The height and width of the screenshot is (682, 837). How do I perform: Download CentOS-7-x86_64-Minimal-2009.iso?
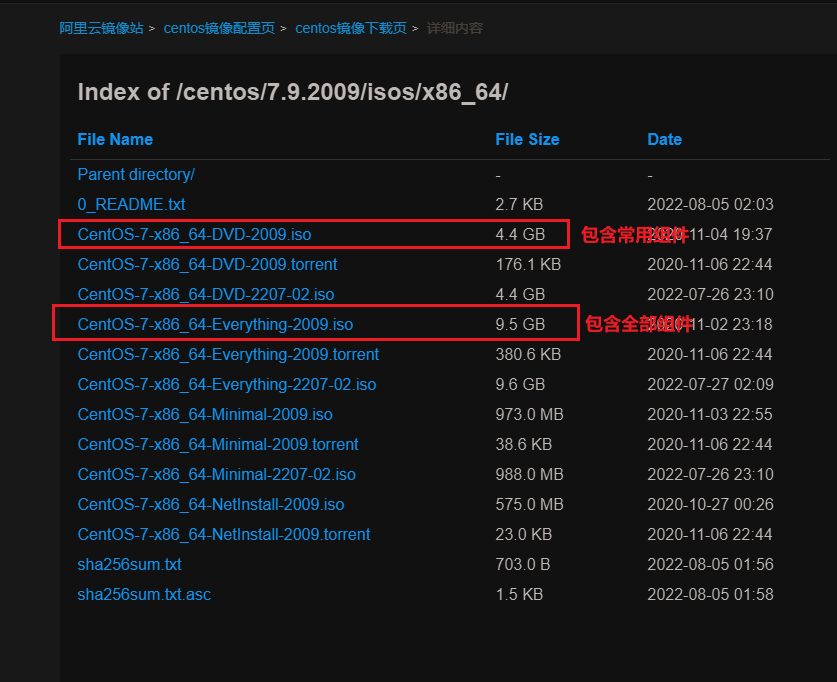tap(205, 414)
